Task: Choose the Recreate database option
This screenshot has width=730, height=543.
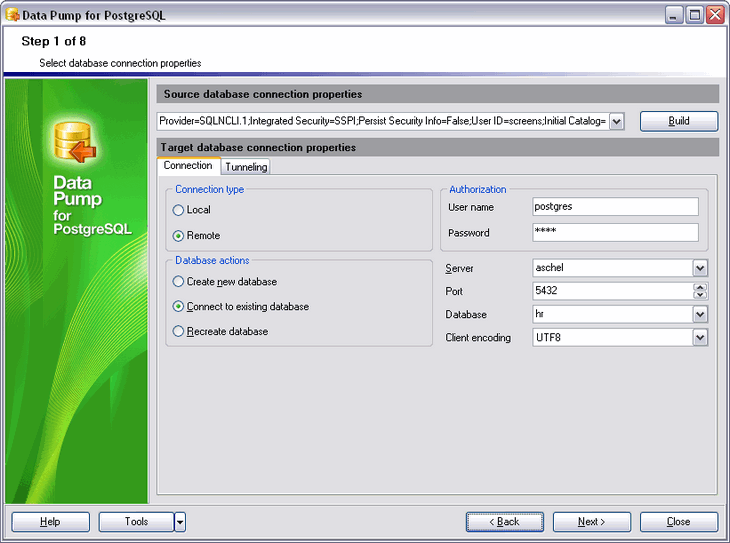Action: [179, 332]
